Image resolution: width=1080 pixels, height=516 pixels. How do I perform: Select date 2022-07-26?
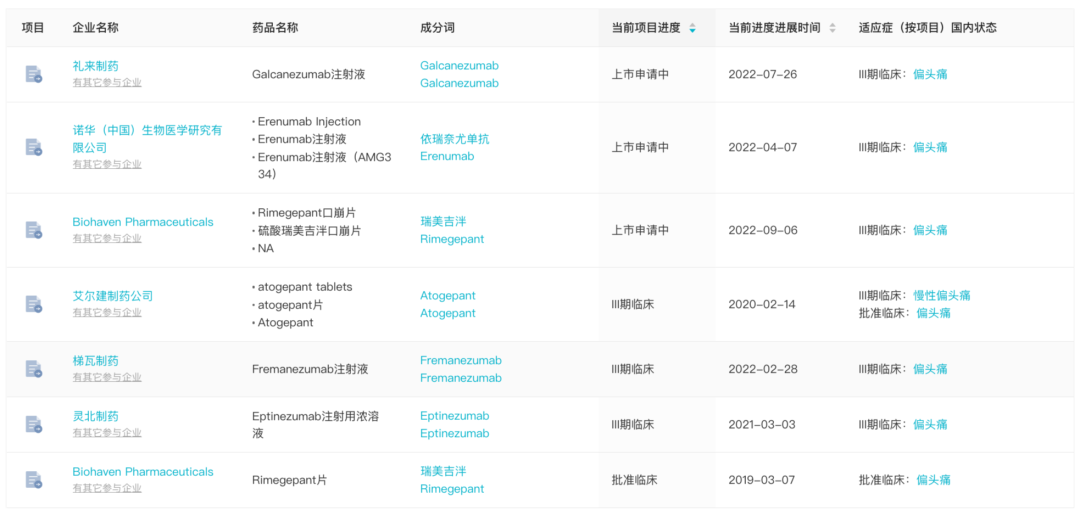click(762, 74)
